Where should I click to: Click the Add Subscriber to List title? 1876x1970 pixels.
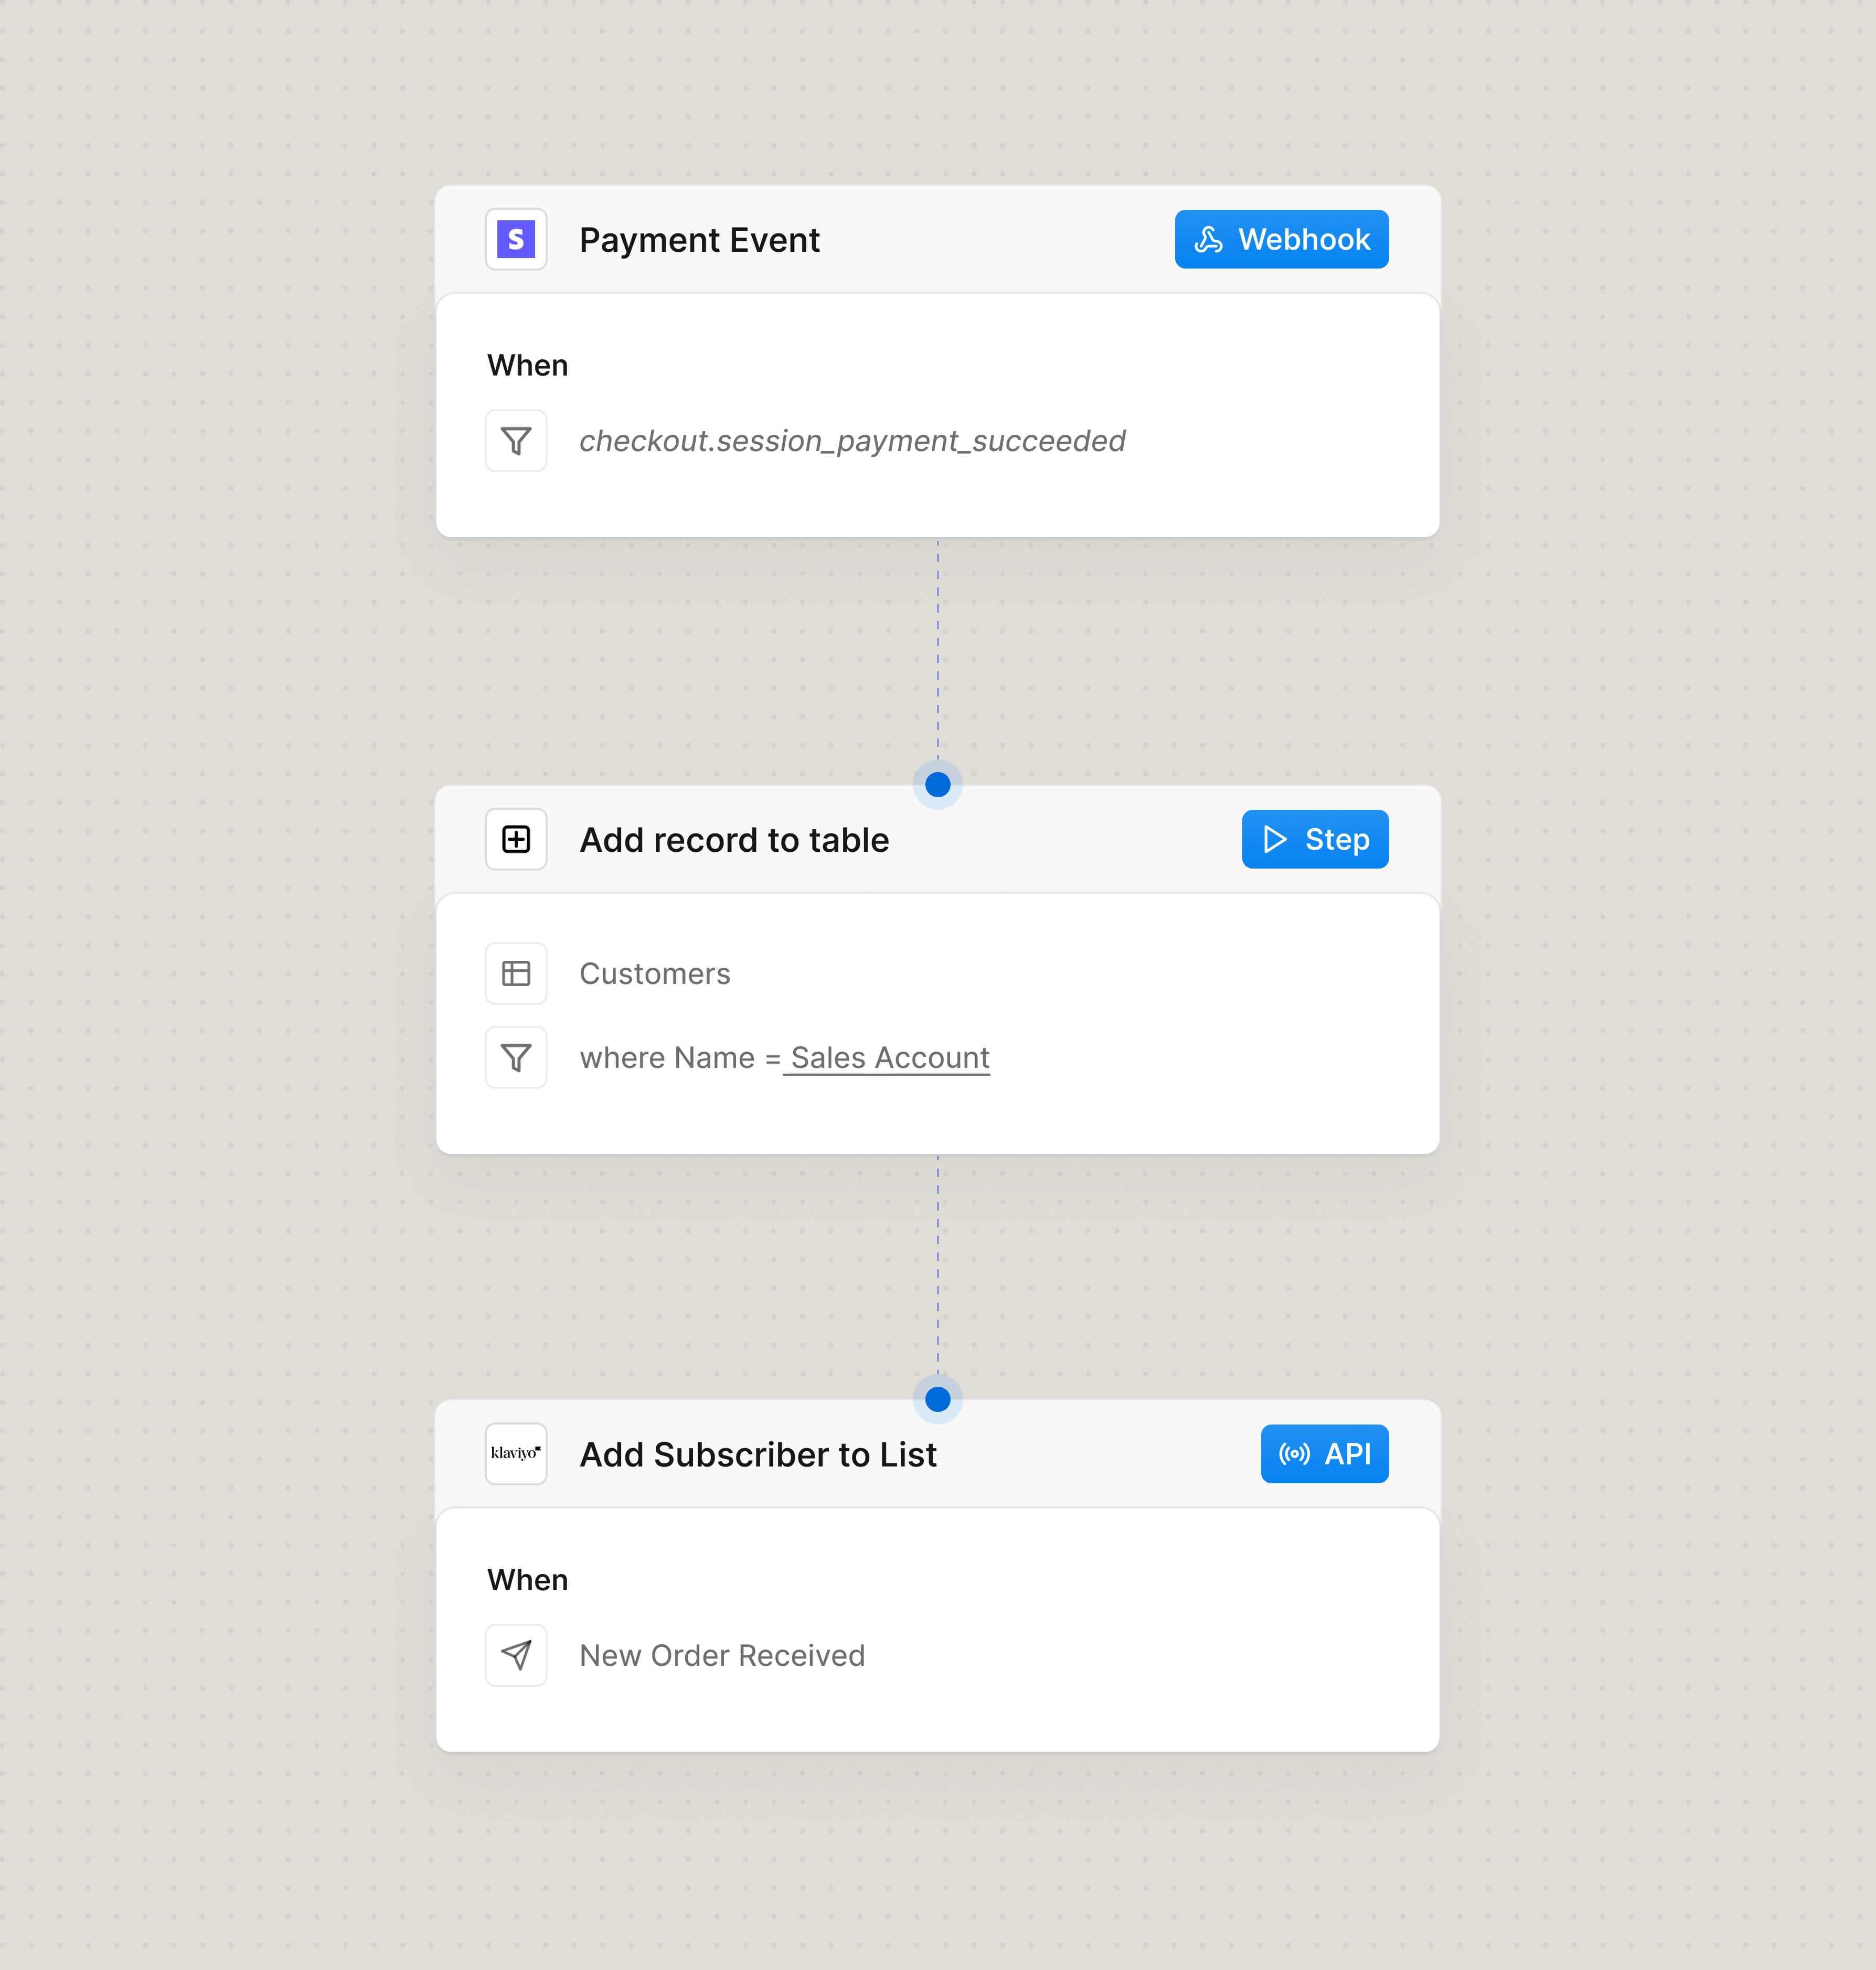pos(758,1455)
